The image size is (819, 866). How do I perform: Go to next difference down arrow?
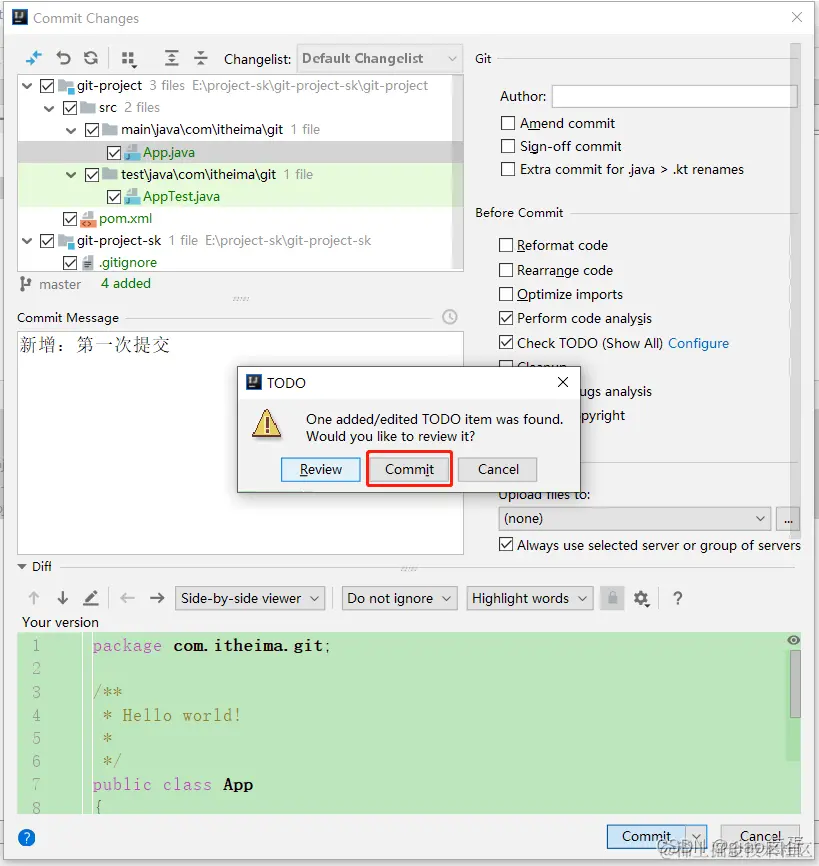point(62,598)
